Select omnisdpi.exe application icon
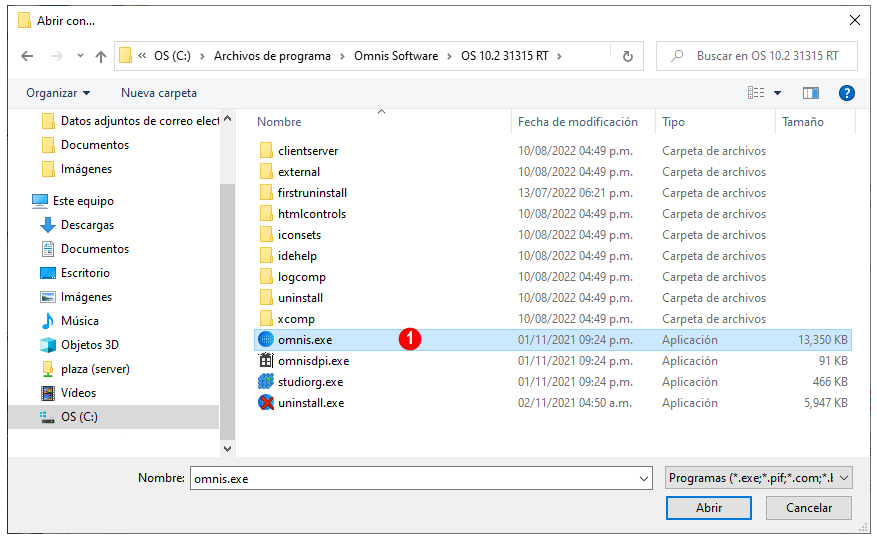Viewport: 877px width, 540px height. (266, 361)
